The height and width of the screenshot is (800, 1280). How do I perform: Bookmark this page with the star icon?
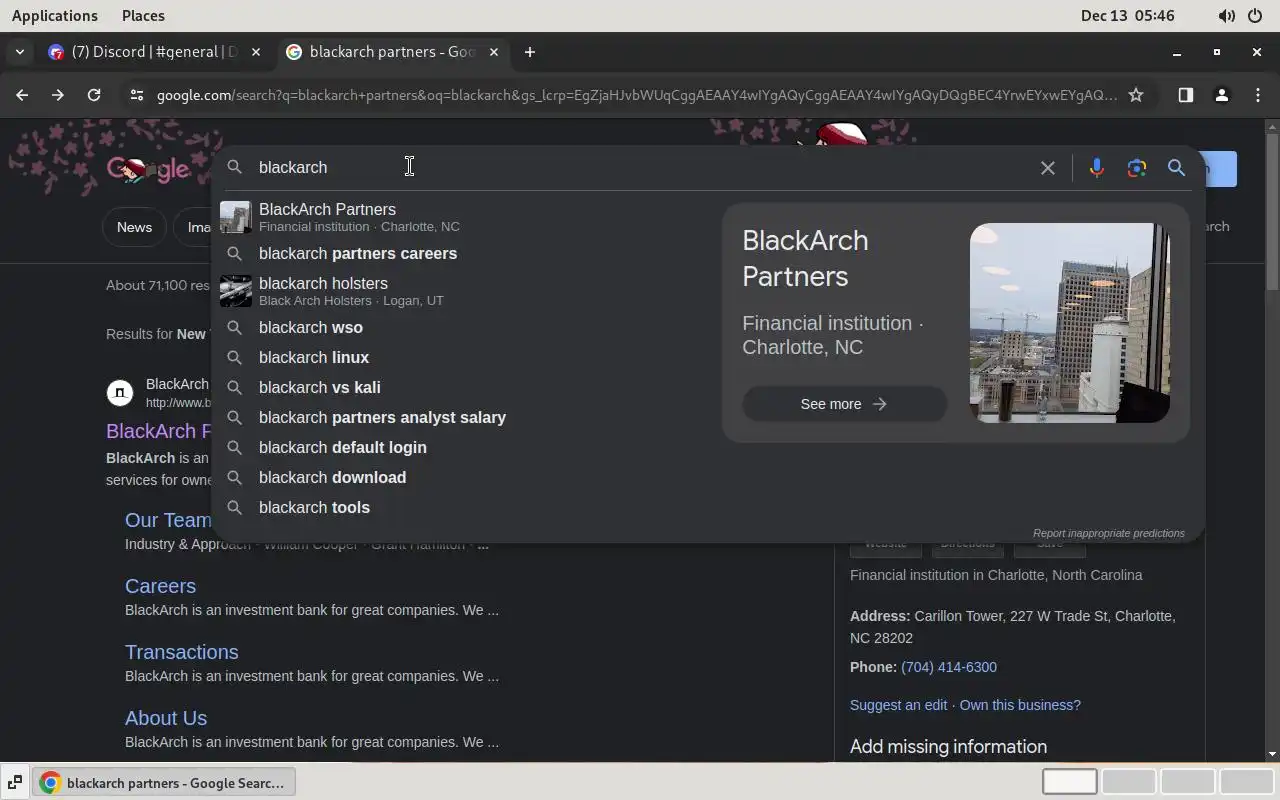pos(1136,95)
